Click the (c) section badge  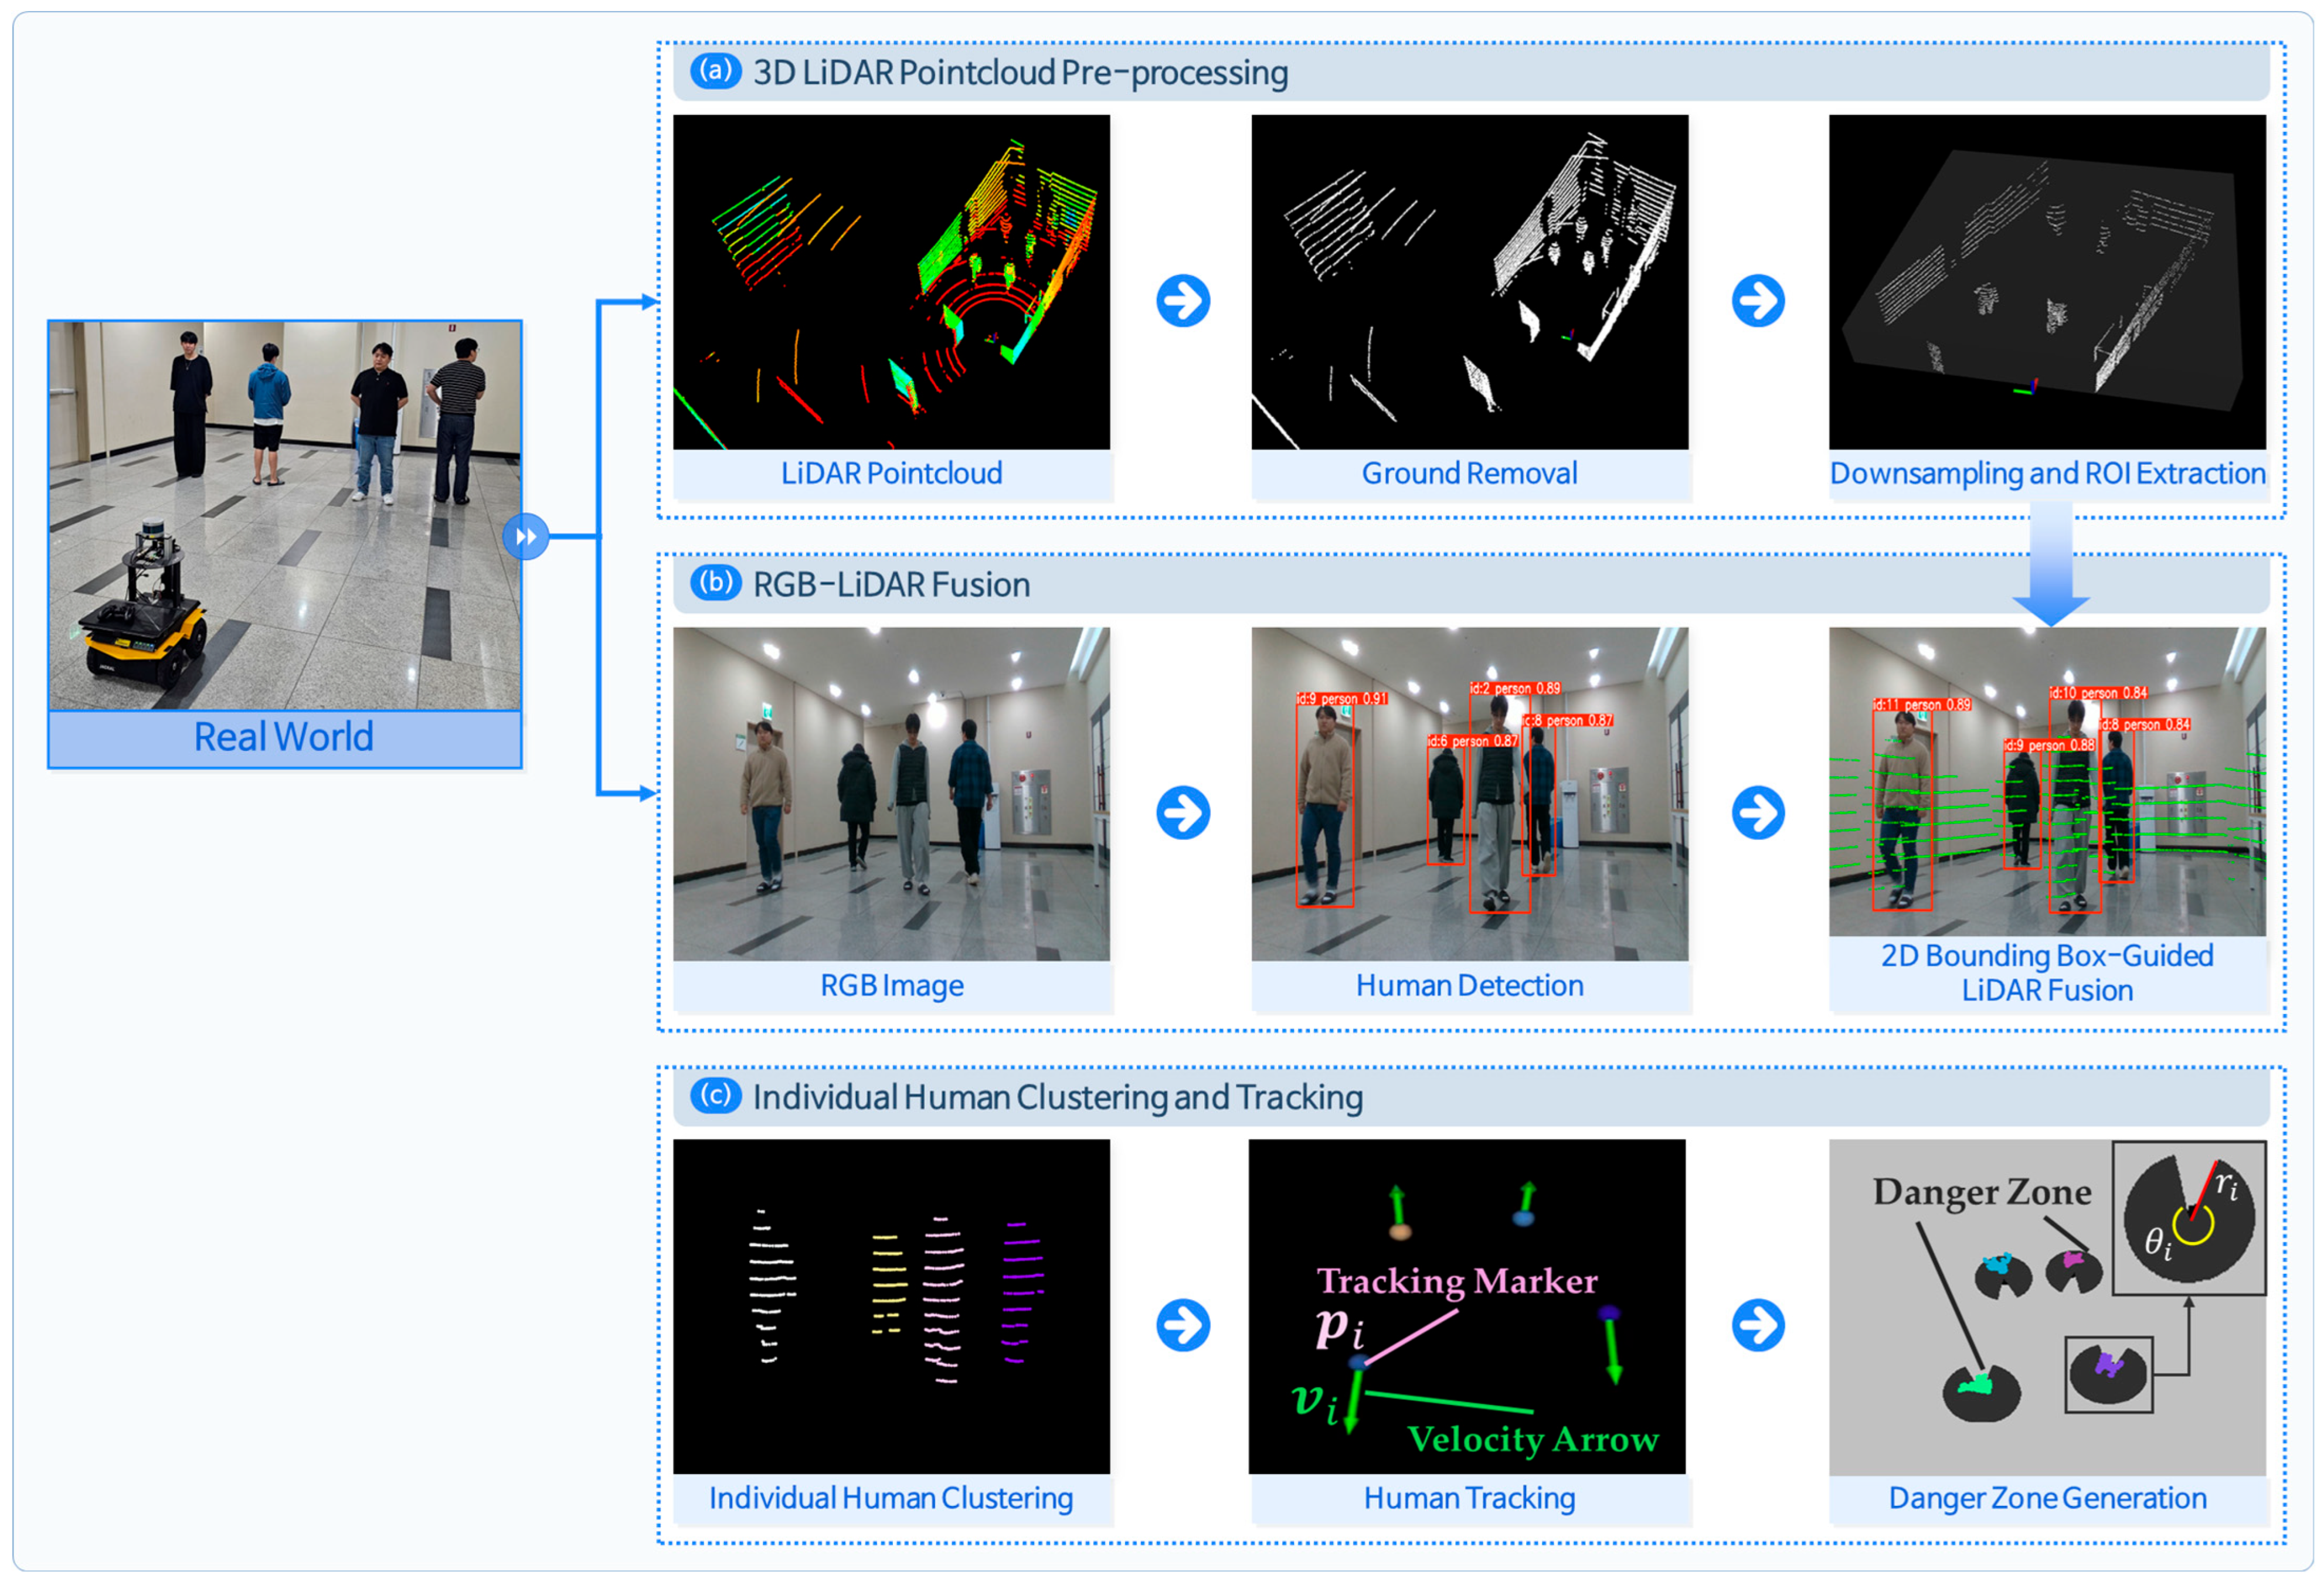715,1096
